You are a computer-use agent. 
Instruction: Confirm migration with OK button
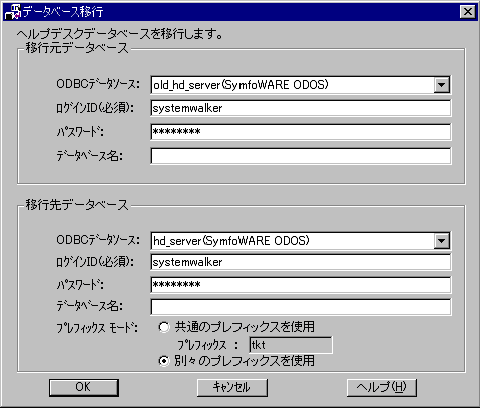click(84, 387)
